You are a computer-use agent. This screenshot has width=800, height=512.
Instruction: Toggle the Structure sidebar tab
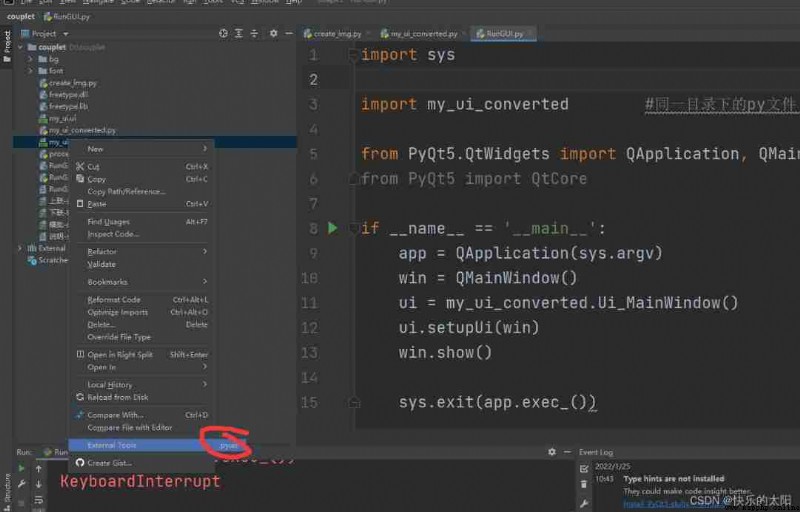click(7, 492)
